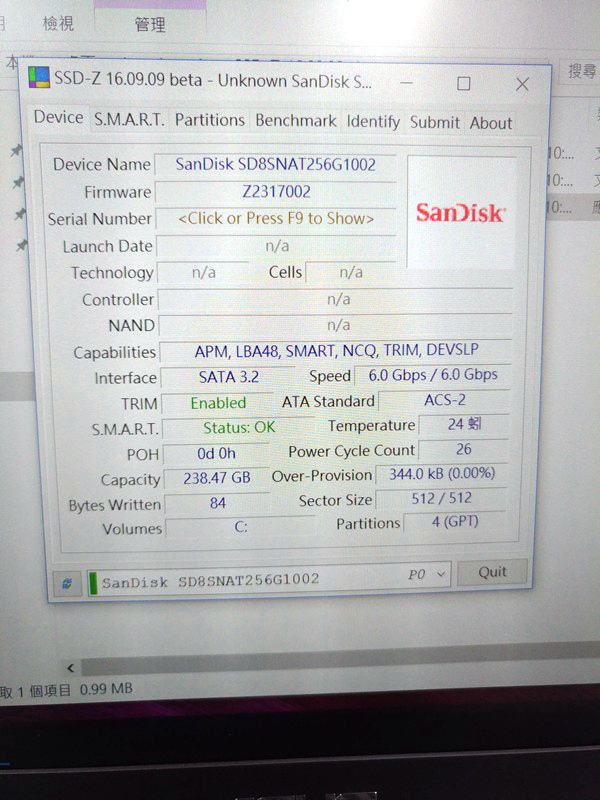Click the ATA Standard value ACS-2
This screenshot has height=800, width=600.
[444, 399]
